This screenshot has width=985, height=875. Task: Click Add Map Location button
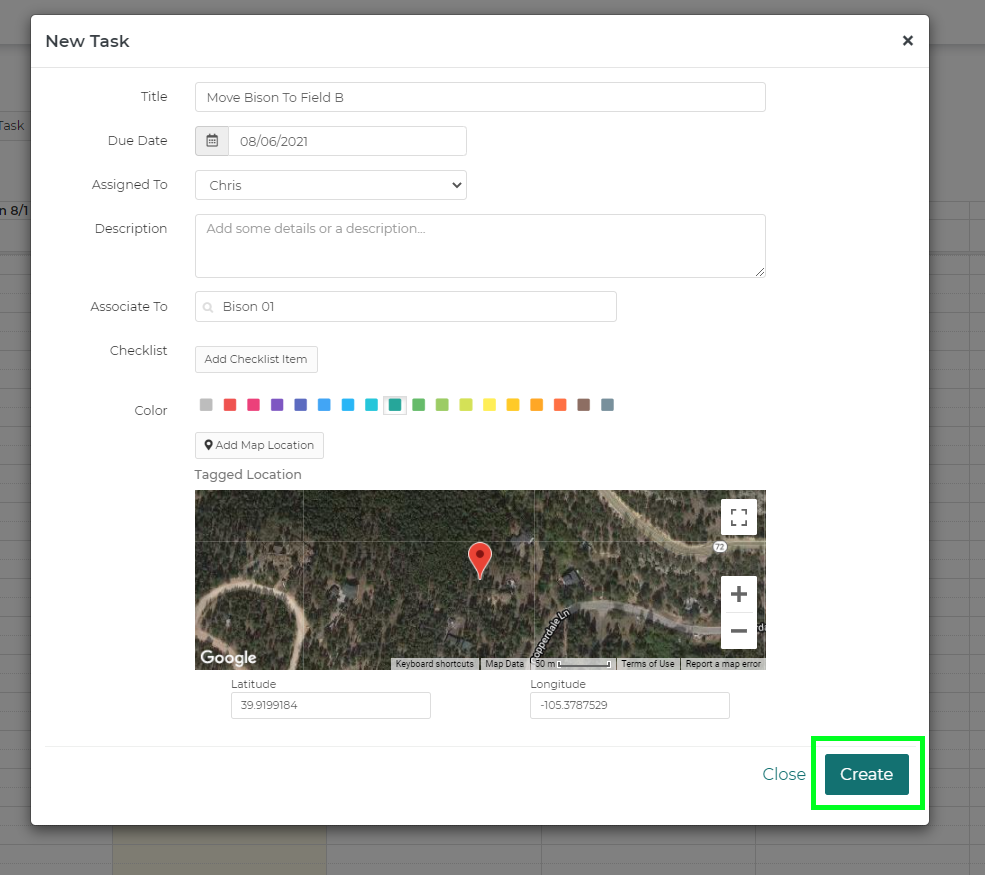point(259,445)
